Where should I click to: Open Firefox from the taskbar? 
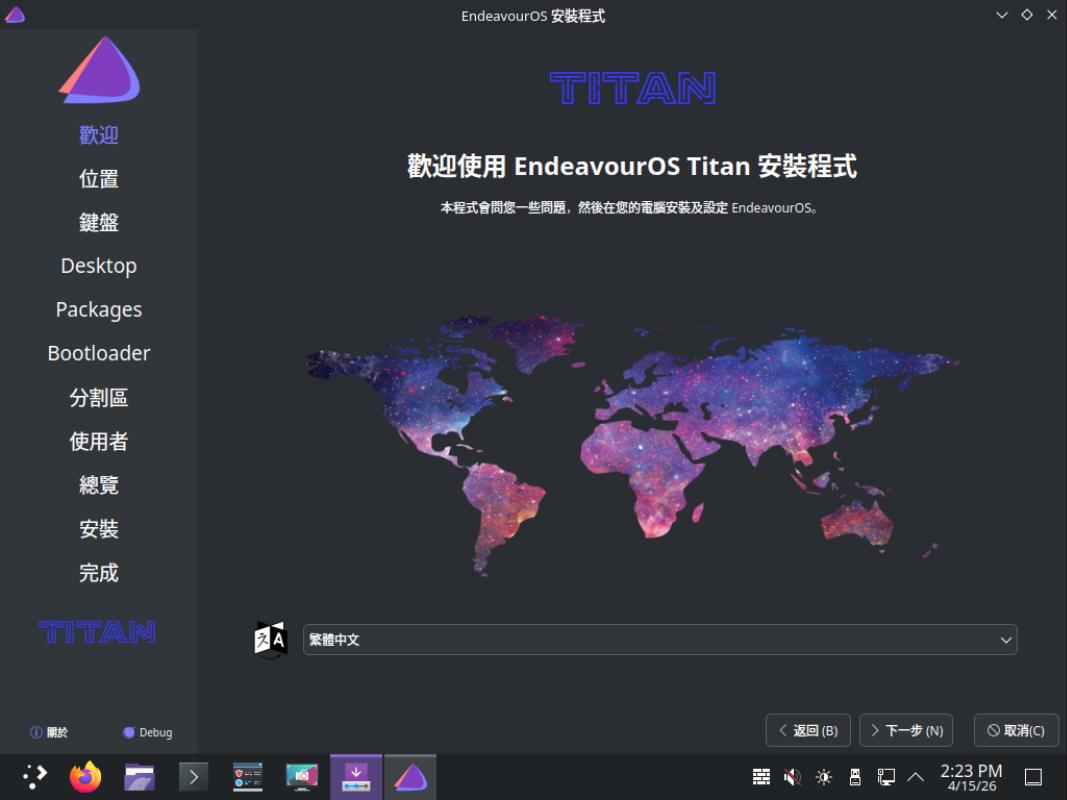(x=86, y=777)
